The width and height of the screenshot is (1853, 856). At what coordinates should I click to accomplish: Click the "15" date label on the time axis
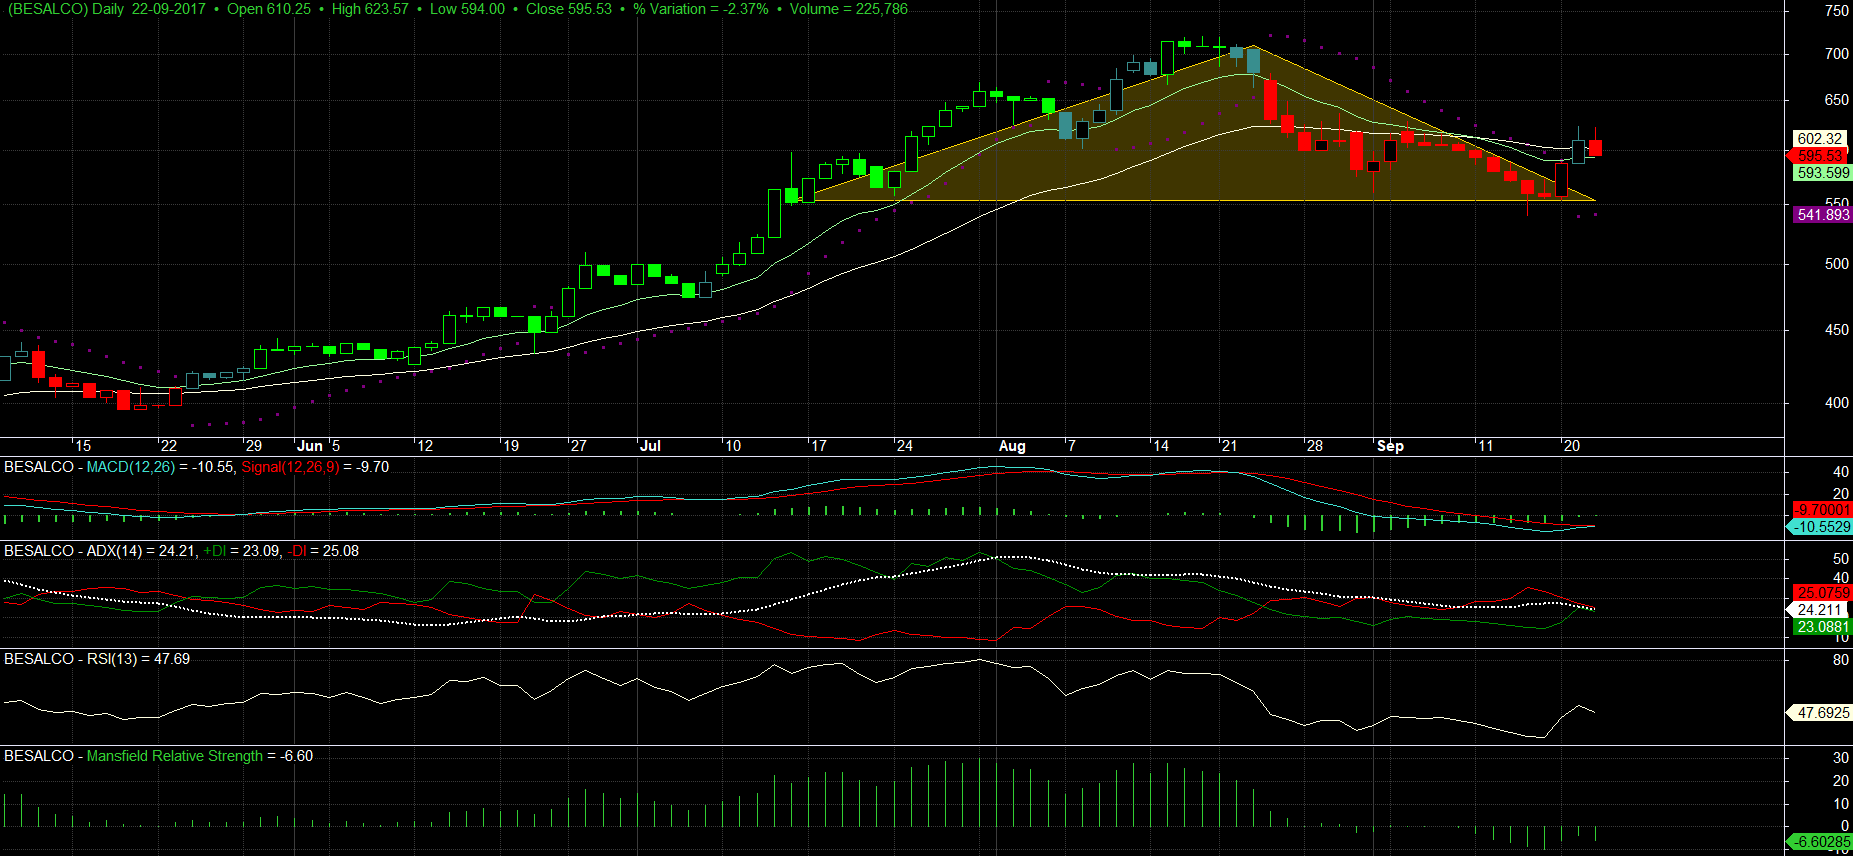click(83, 446)
